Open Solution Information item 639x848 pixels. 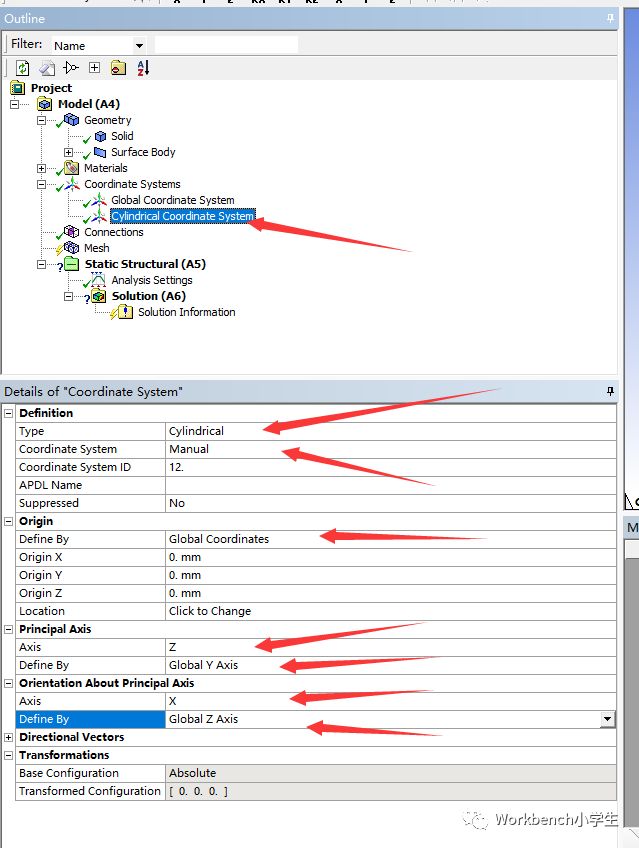186,312
